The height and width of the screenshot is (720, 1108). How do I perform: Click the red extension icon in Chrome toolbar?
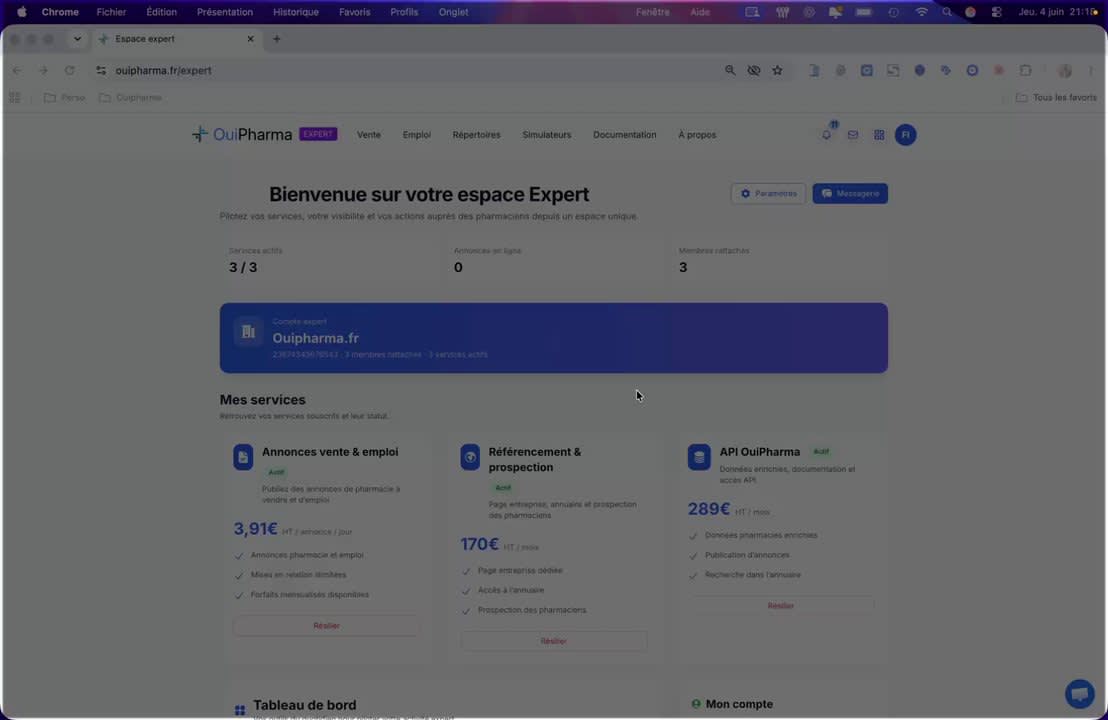pos(998,71)
